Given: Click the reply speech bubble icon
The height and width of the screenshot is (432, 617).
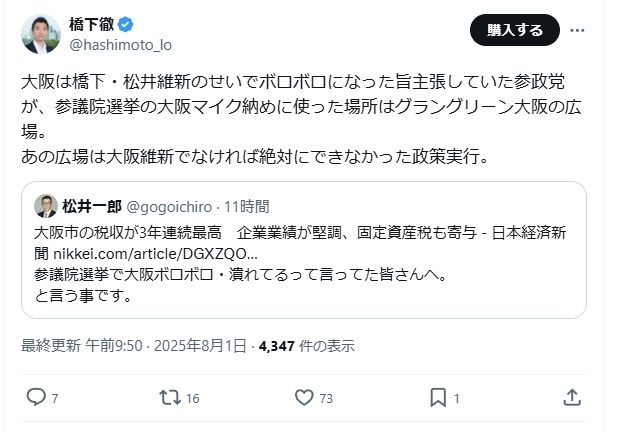Looking at the screenshot, I should (36, 397).
